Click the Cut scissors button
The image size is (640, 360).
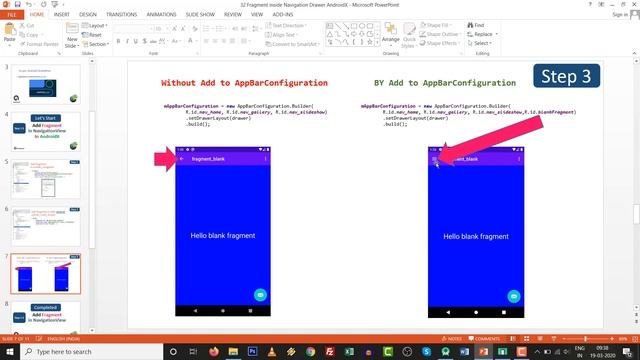point(27,25)
